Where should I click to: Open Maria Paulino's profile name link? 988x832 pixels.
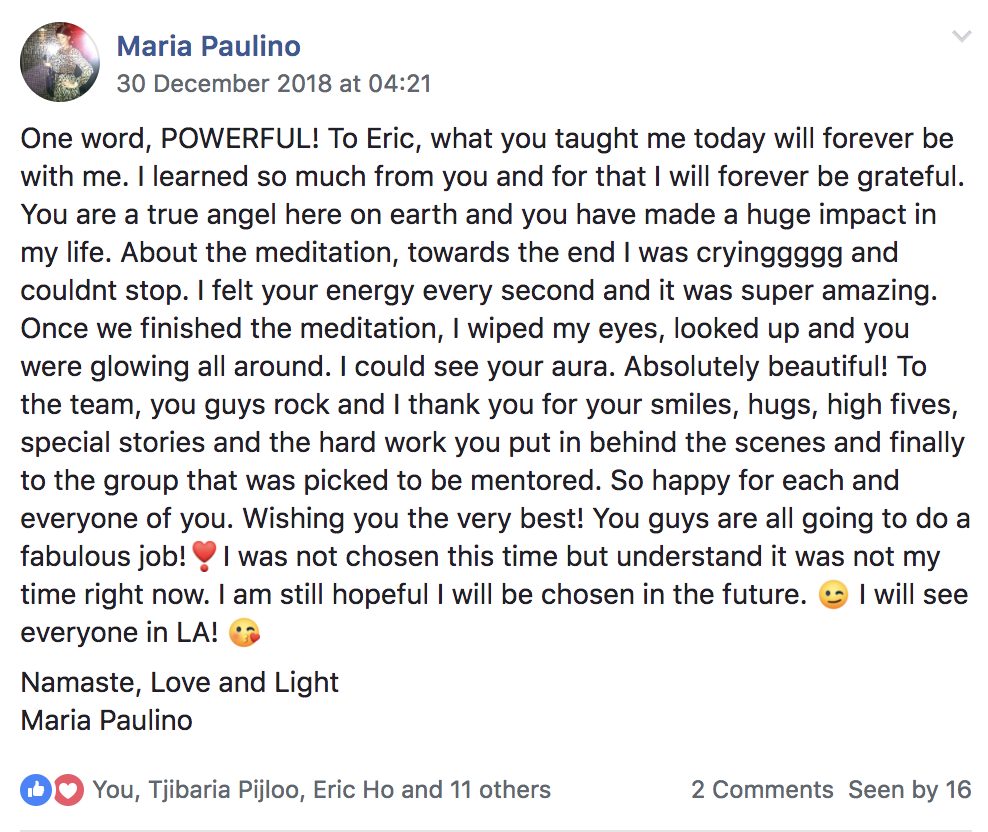(x=209, y=46)
